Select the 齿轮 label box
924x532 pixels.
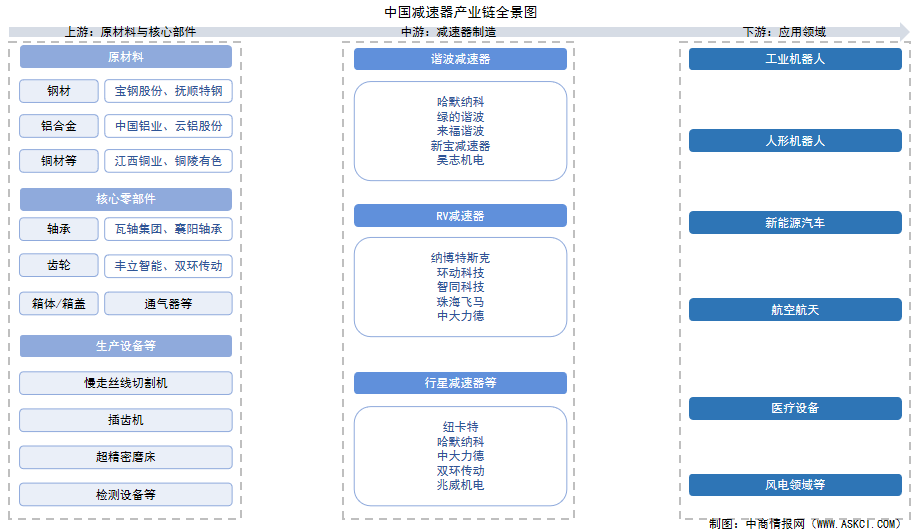pos(59,265)
